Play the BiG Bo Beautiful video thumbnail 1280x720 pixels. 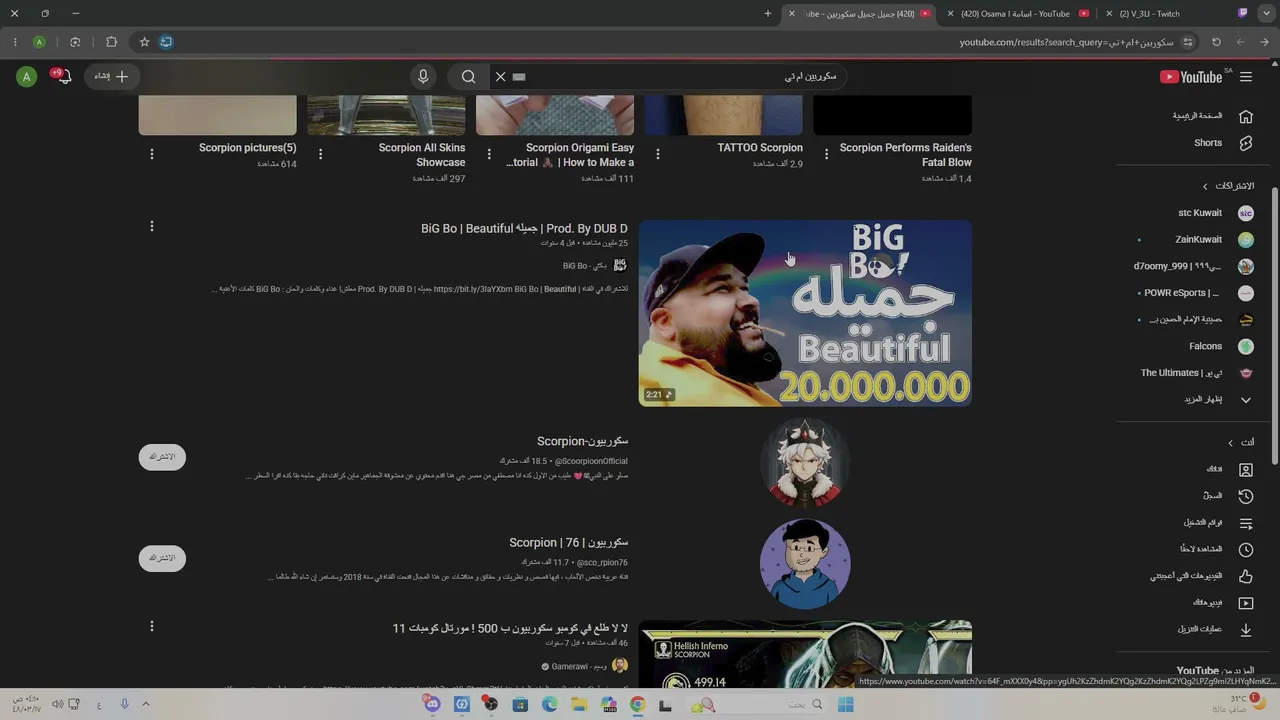tap(805, 313)
